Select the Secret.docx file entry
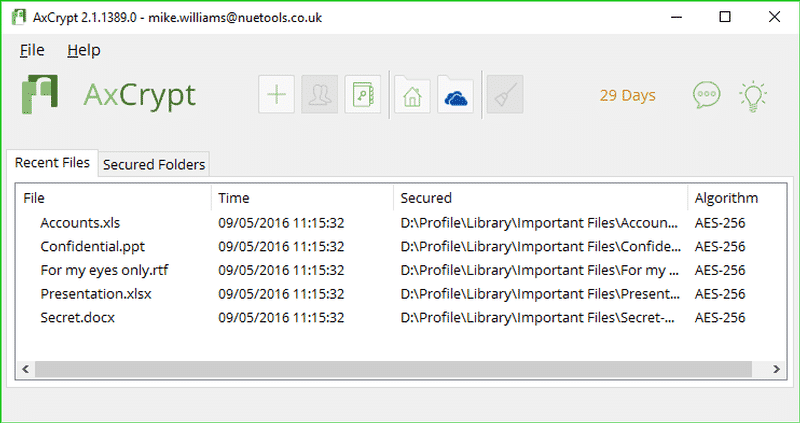The height and width of the screenshot is (423, 800). [77, 317]
